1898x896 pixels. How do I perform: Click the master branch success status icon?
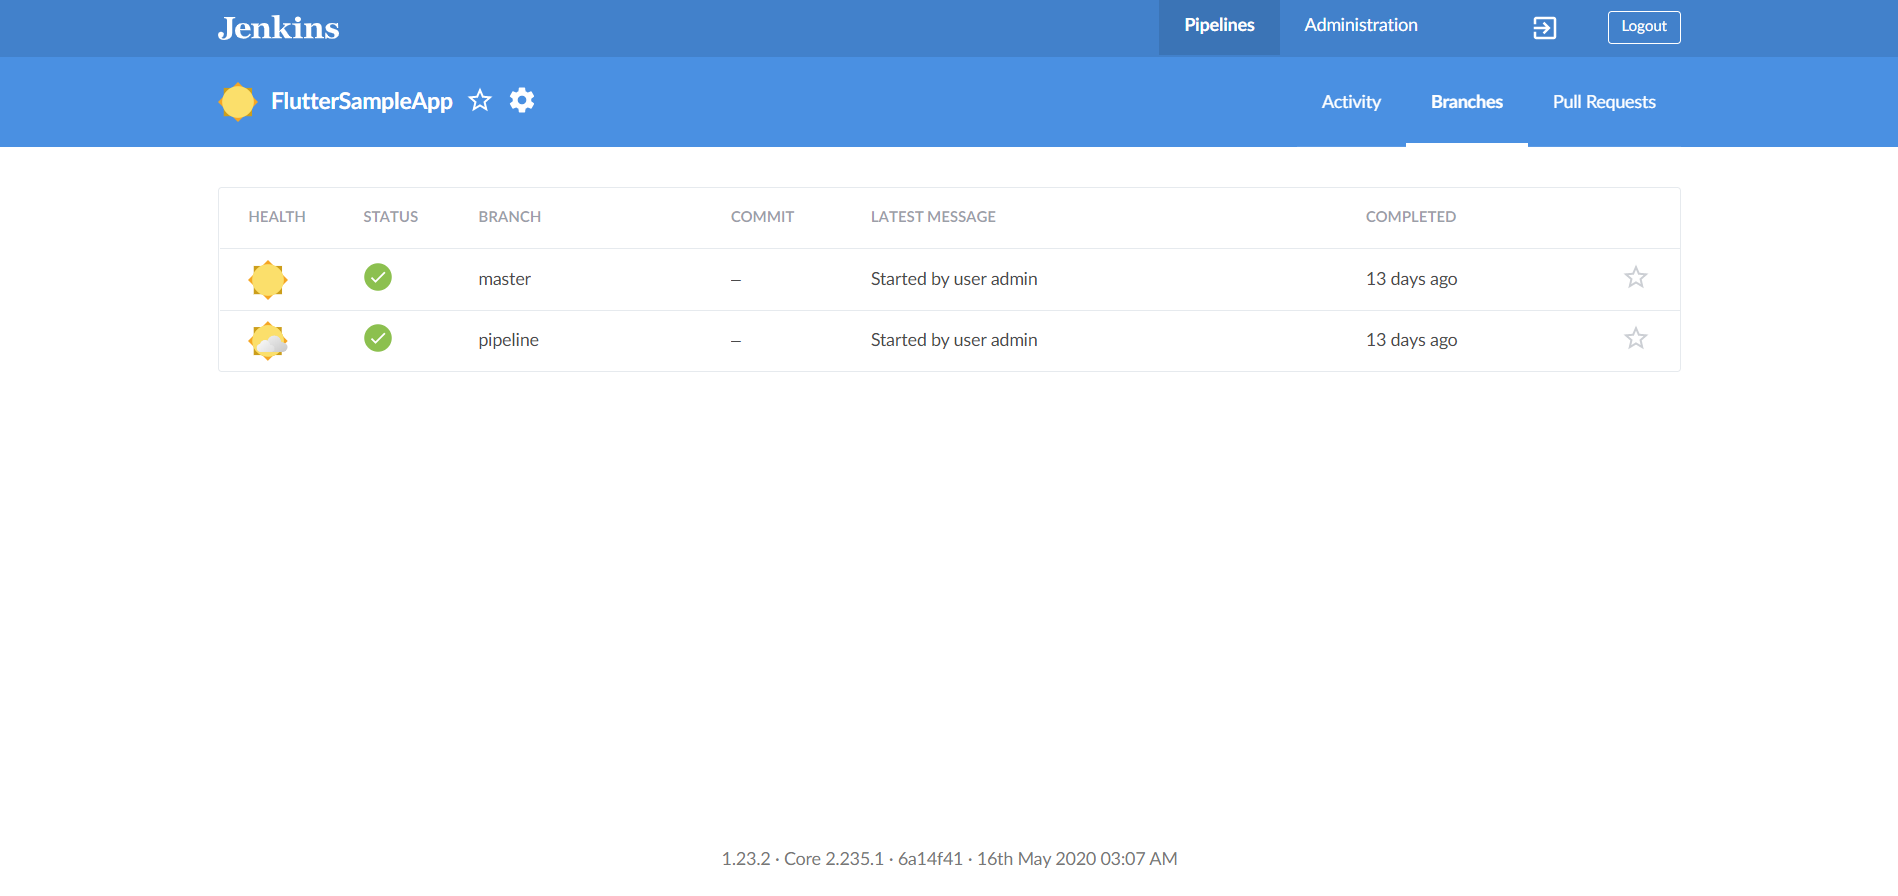(378, 277)
